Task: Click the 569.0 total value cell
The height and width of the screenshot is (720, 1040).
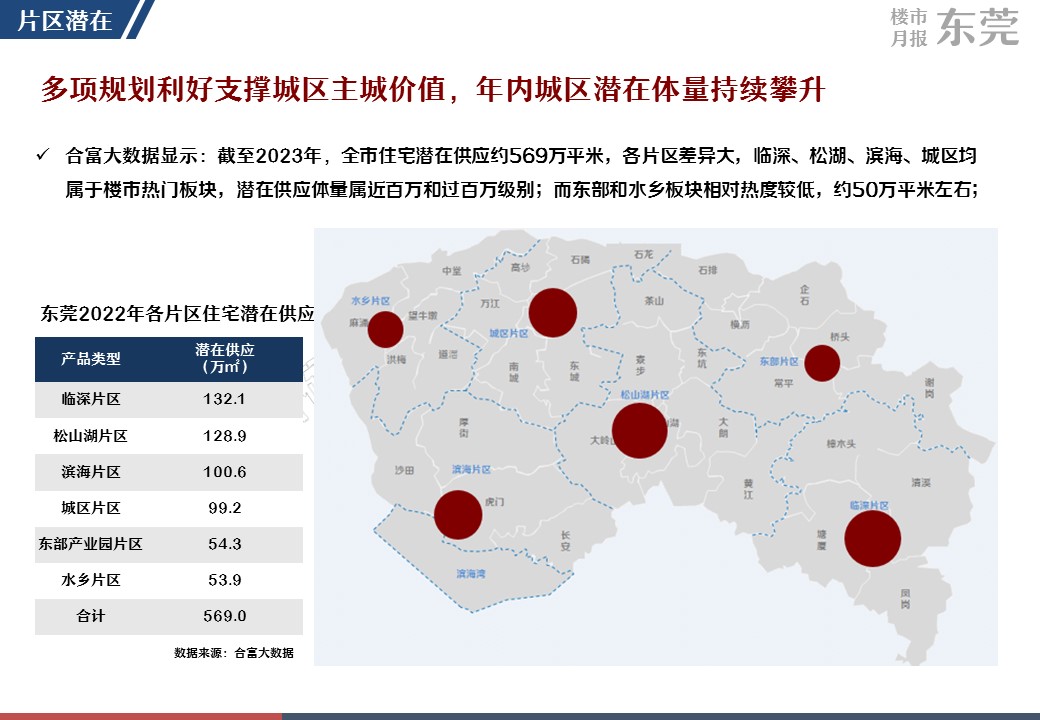Action: click(226, 617)
